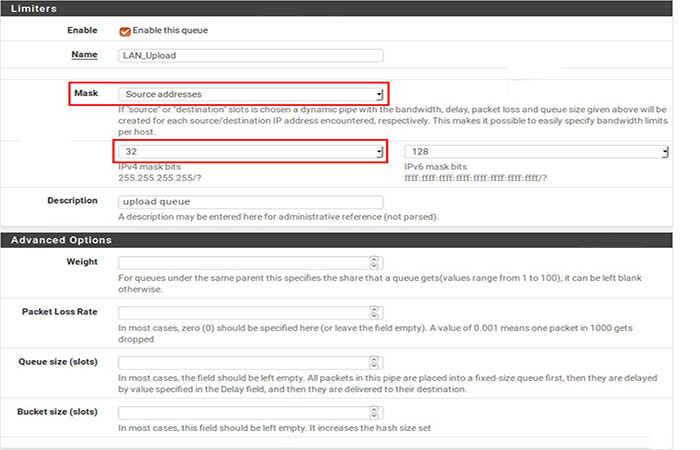This screenshot has height=450, width=700.
Task: Click the 255.255.255.255/? hint text
Action: 160,178
